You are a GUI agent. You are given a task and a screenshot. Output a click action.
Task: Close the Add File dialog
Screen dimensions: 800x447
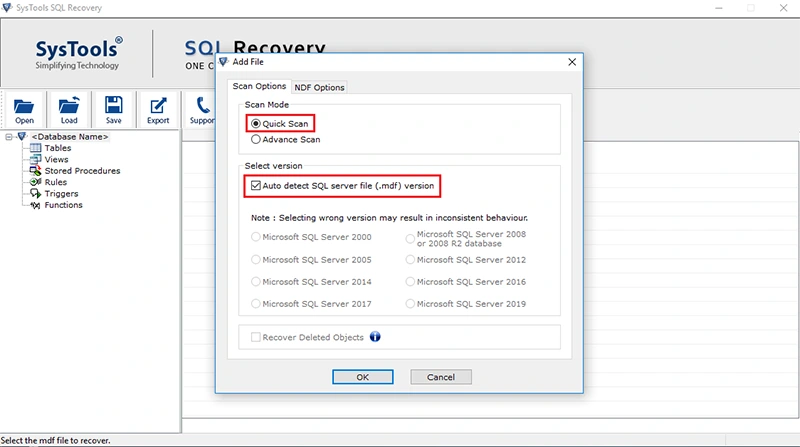572,62
